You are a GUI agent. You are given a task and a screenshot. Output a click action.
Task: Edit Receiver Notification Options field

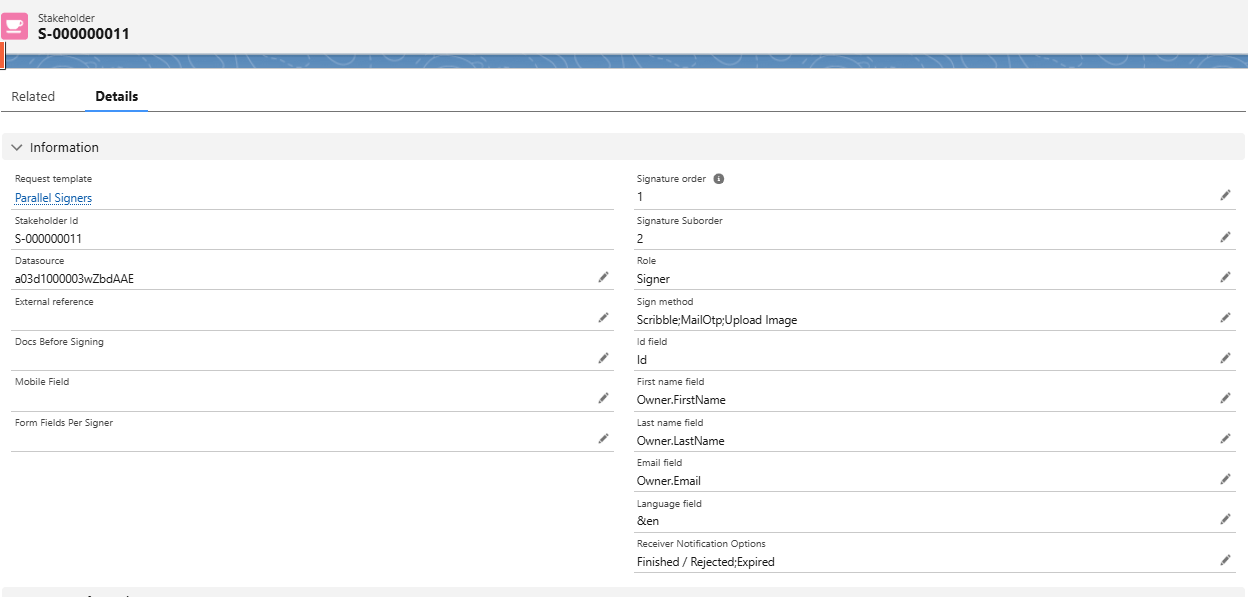click(1225, 560)
